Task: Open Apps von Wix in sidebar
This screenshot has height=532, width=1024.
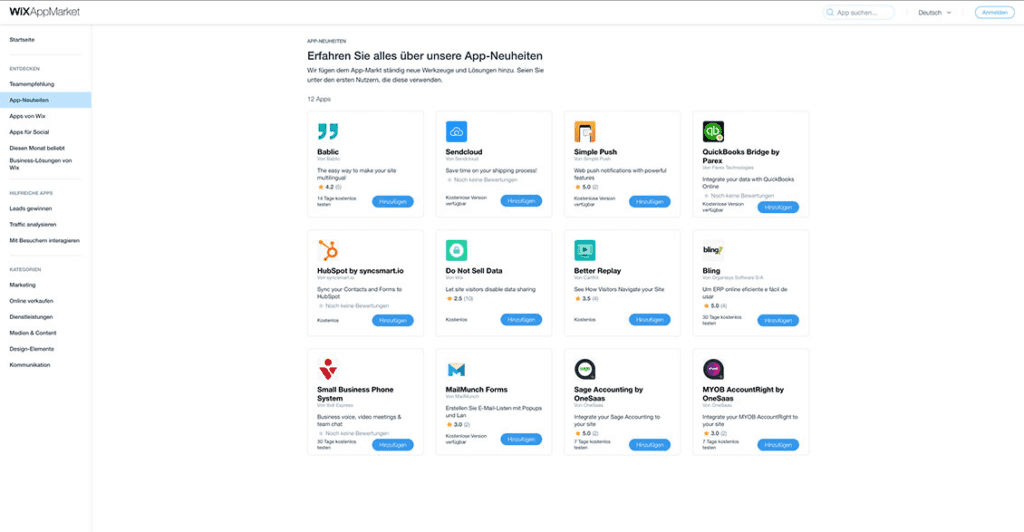Action: coord(27,116)
